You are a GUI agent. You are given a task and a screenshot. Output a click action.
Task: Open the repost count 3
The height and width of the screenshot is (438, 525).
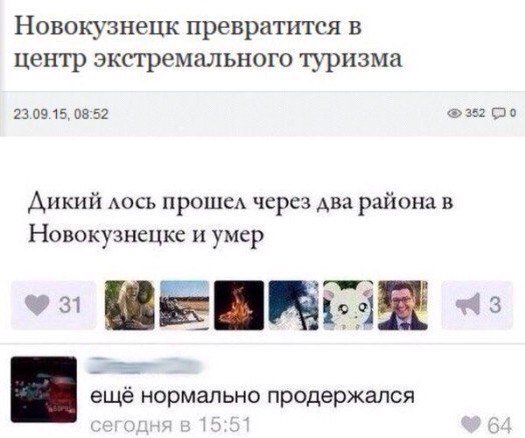[x=494, y=305]
